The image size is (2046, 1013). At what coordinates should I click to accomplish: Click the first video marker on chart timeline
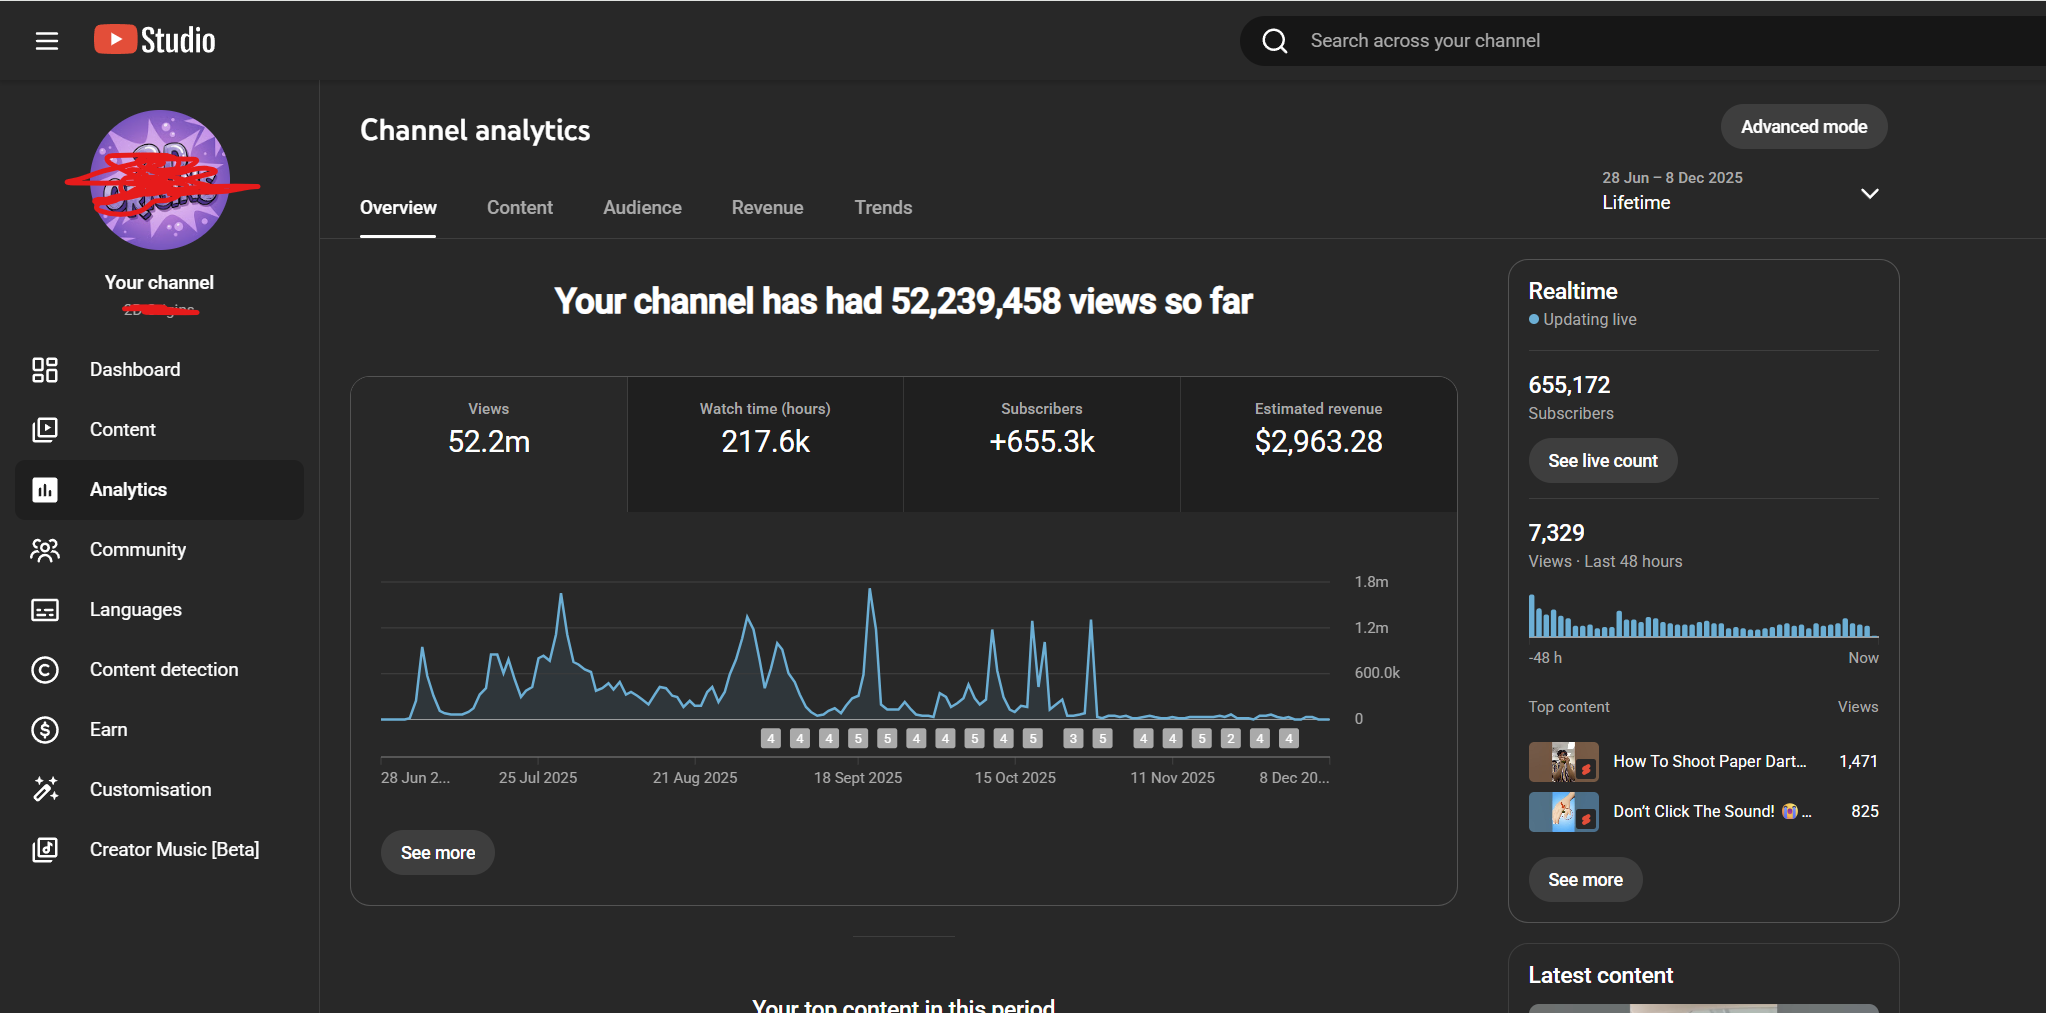pos(770,739)
